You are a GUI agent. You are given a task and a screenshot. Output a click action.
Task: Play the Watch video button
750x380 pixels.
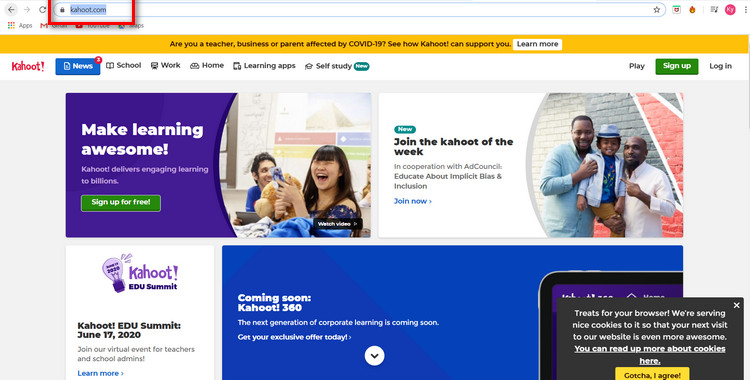click(338, 224)
